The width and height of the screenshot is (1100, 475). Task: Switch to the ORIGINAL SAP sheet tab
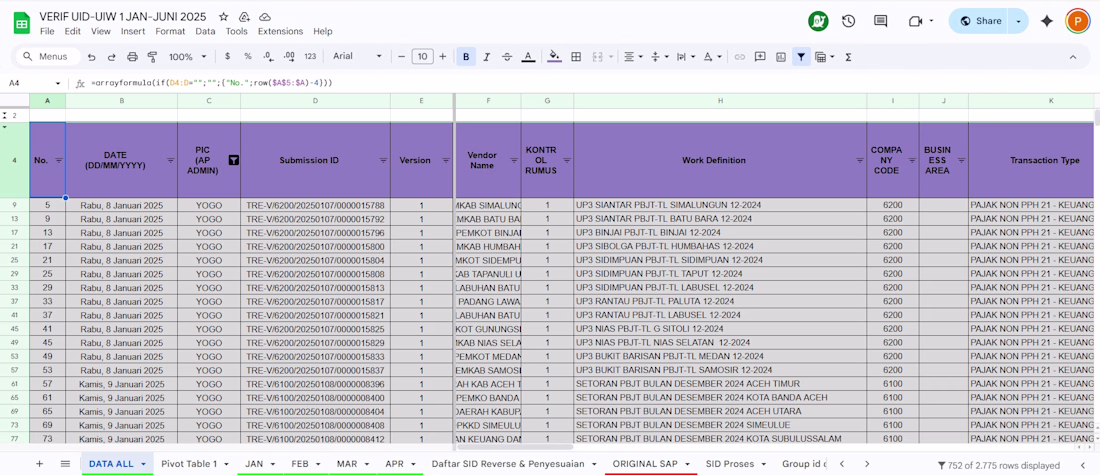point(645,464)
